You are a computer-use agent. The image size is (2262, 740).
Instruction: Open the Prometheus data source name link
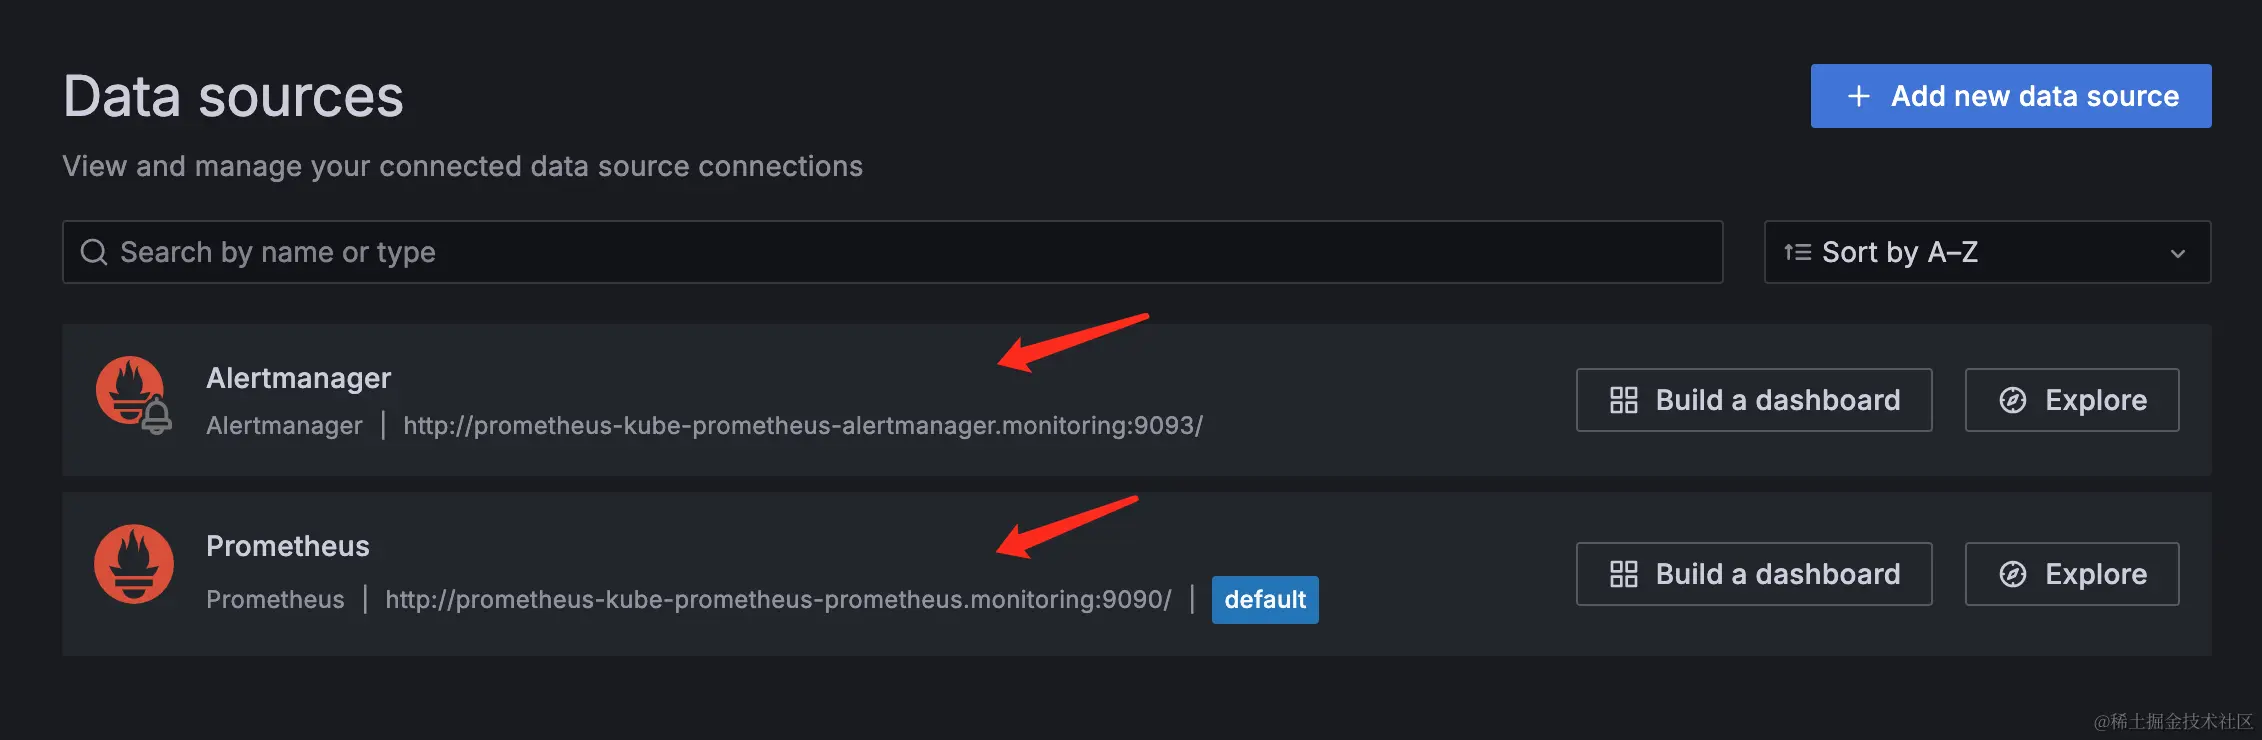tap(288, 546)
